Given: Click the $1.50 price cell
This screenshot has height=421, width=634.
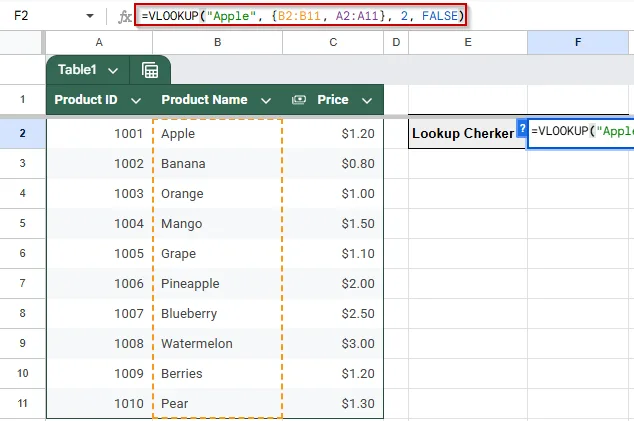Looking at the screenshot, I should [333, 223].
